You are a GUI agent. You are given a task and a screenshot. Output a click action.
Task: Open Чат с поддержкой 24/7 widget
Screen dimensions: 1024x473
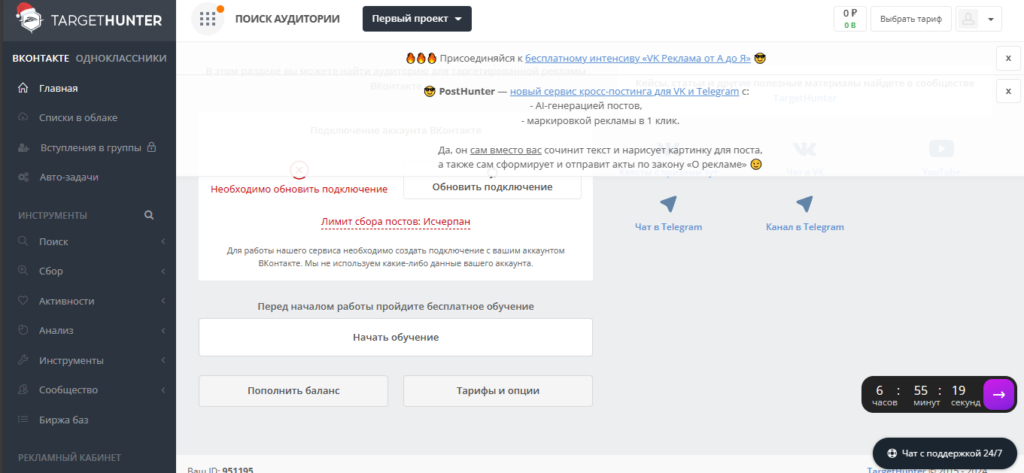pos(945,453)
